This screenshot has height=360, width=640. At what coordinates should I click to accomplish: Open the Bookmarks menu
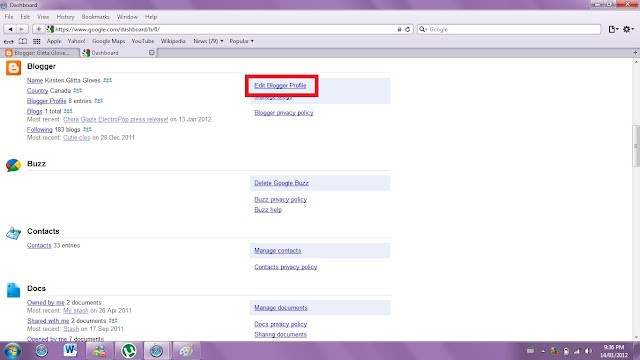[x=96, y=17]
